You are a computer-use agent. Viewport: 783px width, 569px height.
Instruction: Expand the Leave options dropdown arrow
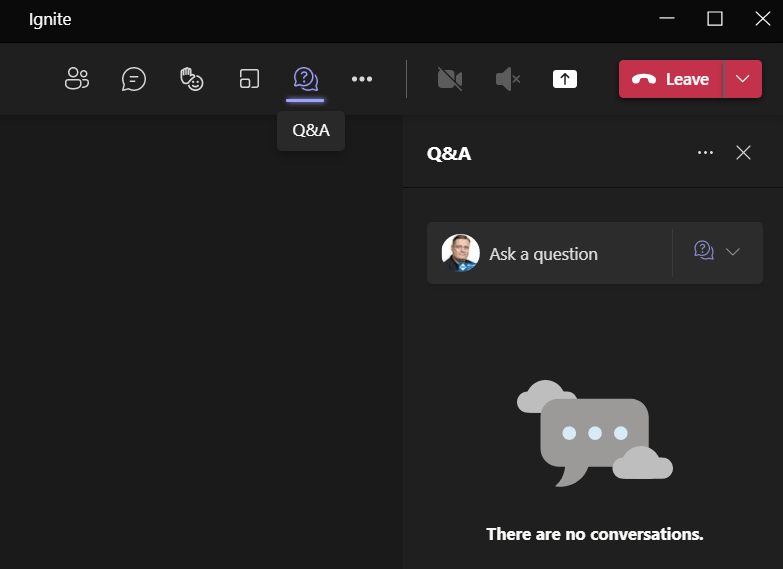click(x=741, y=79)
